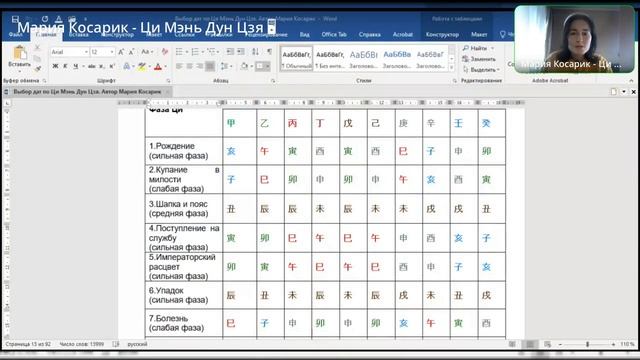Apply the yellow text highlight color
640x360 pixels.
[x=142, y=66]
